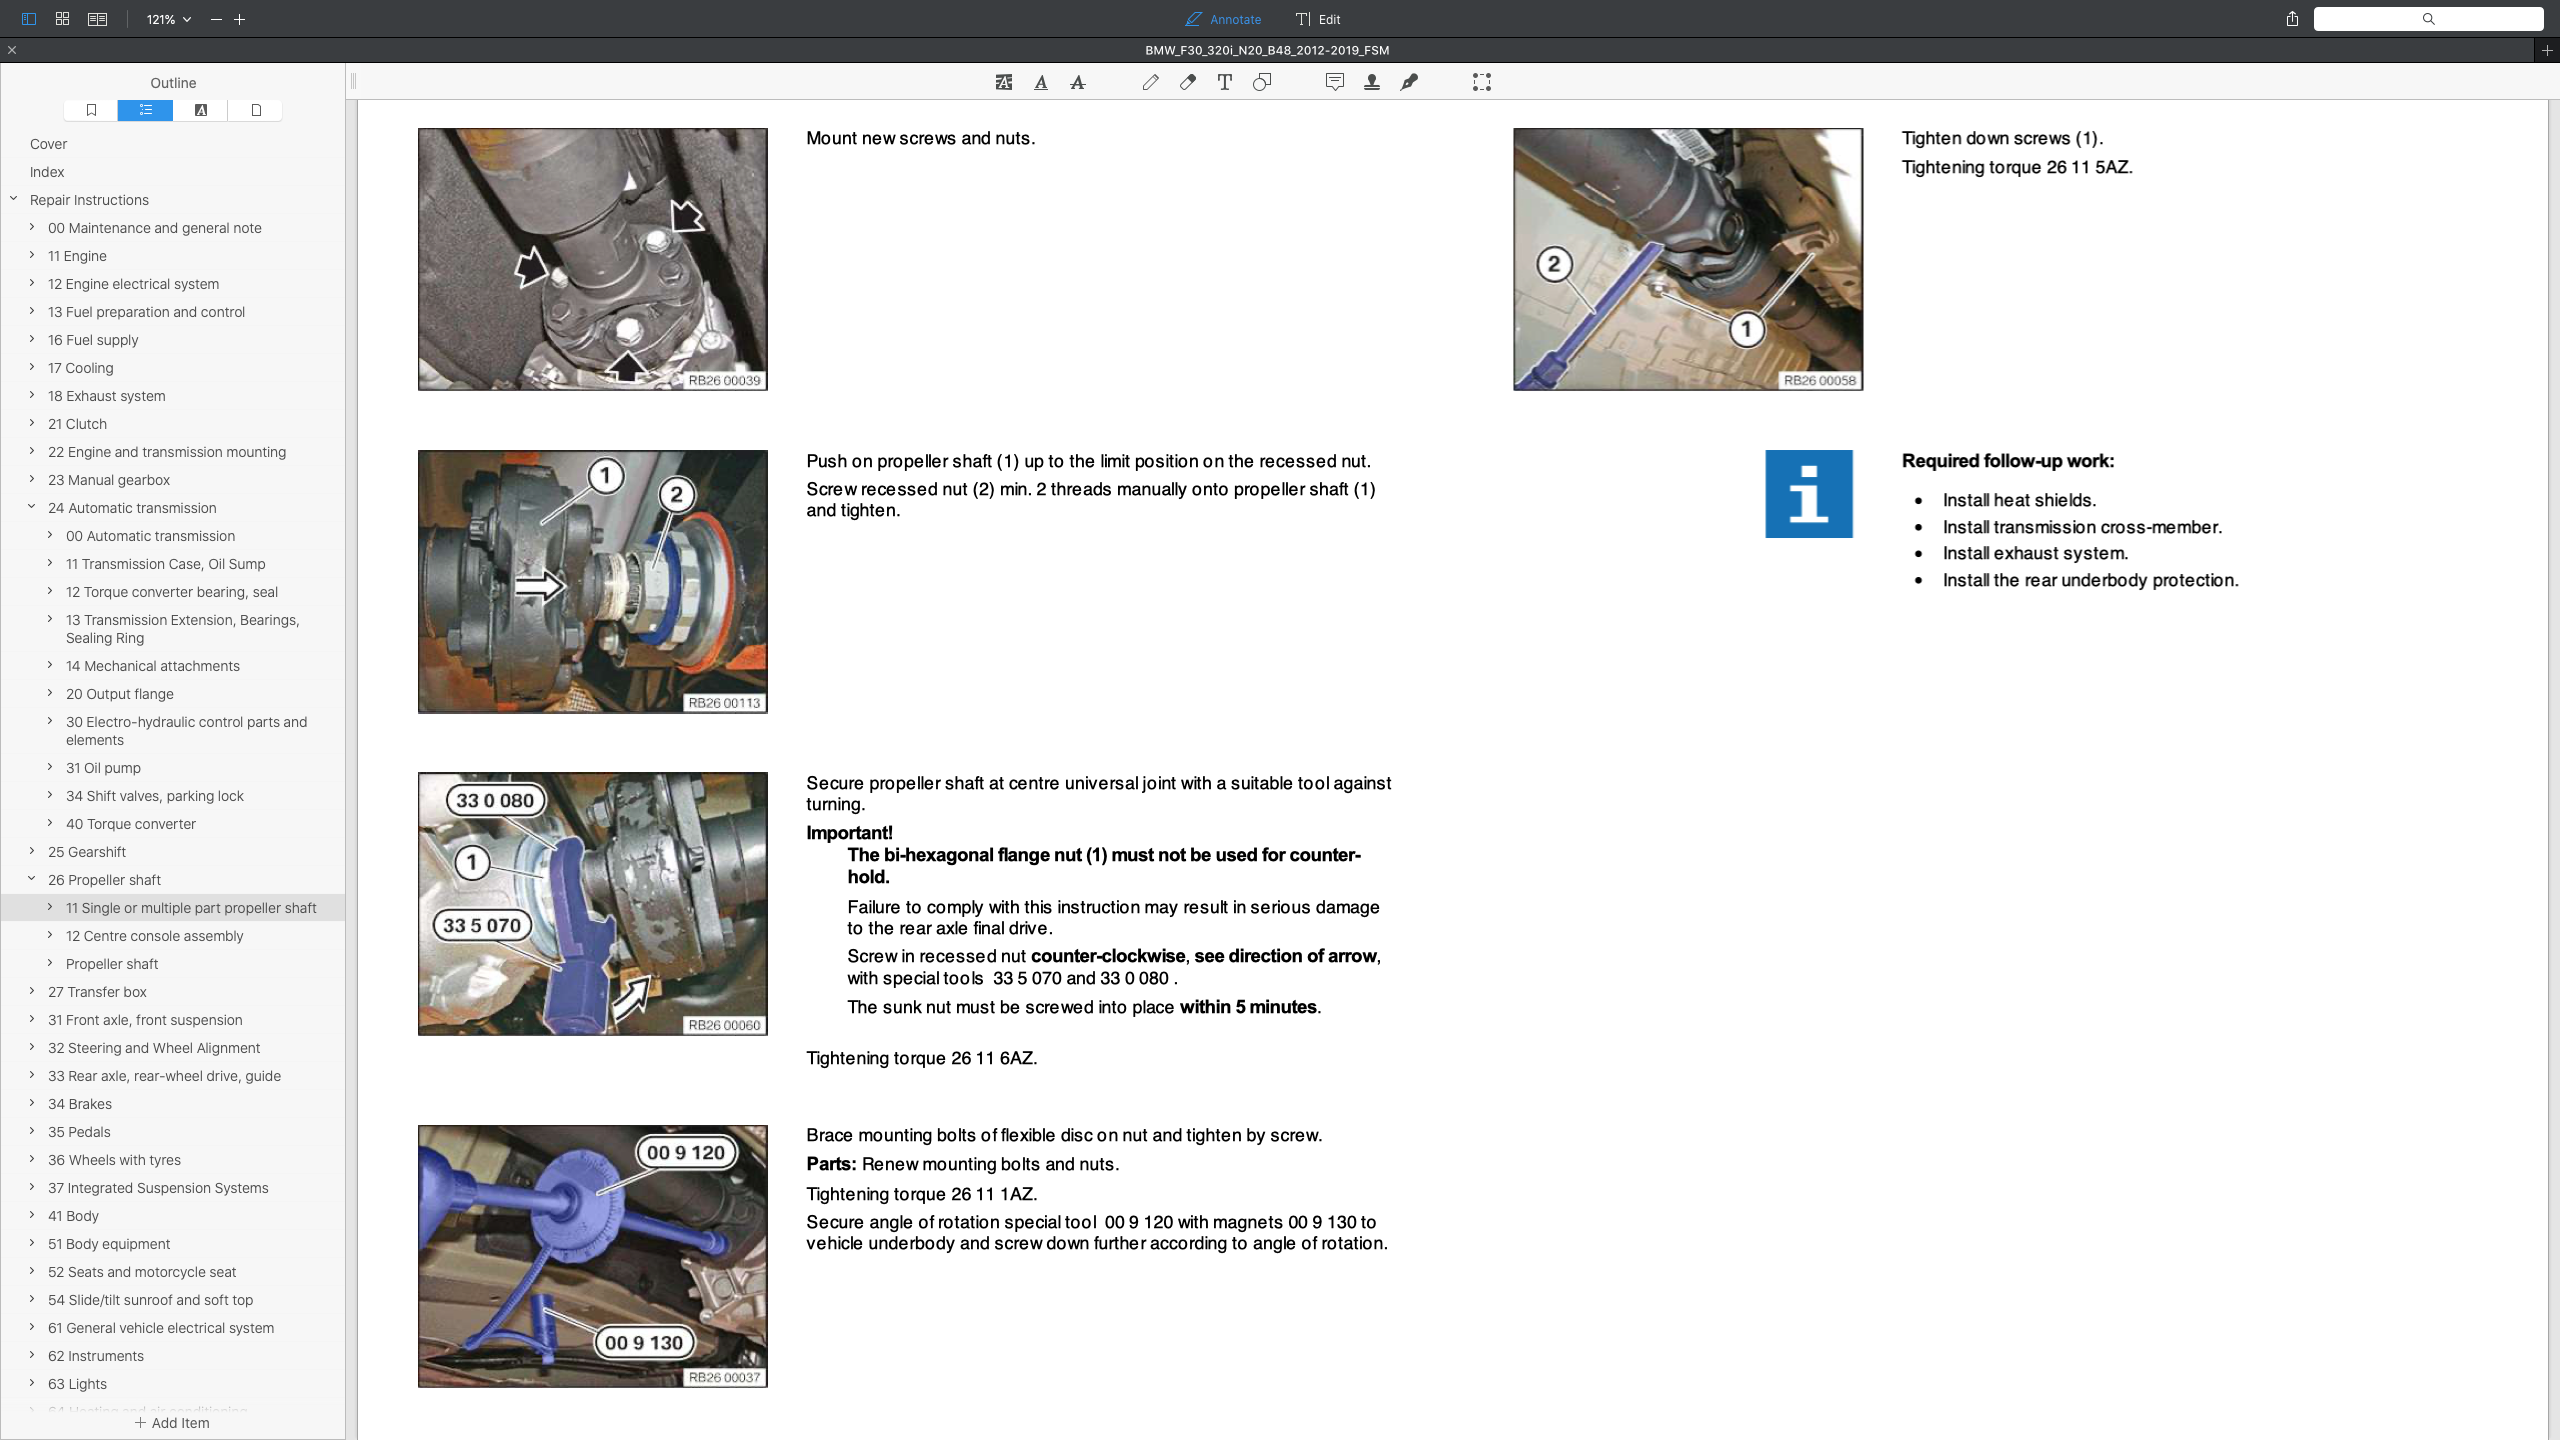Expand 12 Engine electrical system
Viewport: 2560px width, 1440px height.
point(32,283)
